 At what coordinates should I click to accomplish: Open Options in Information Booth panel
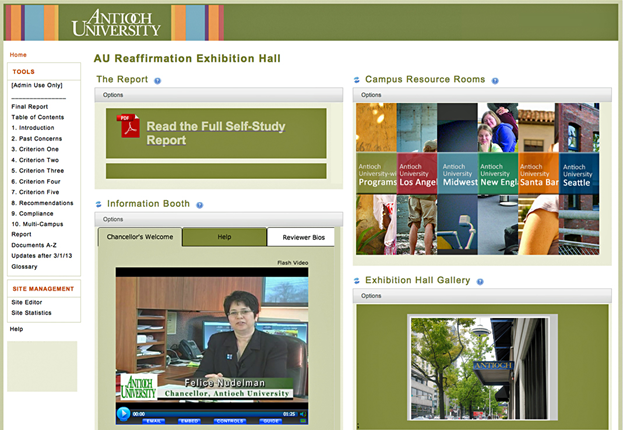[113, 219]
